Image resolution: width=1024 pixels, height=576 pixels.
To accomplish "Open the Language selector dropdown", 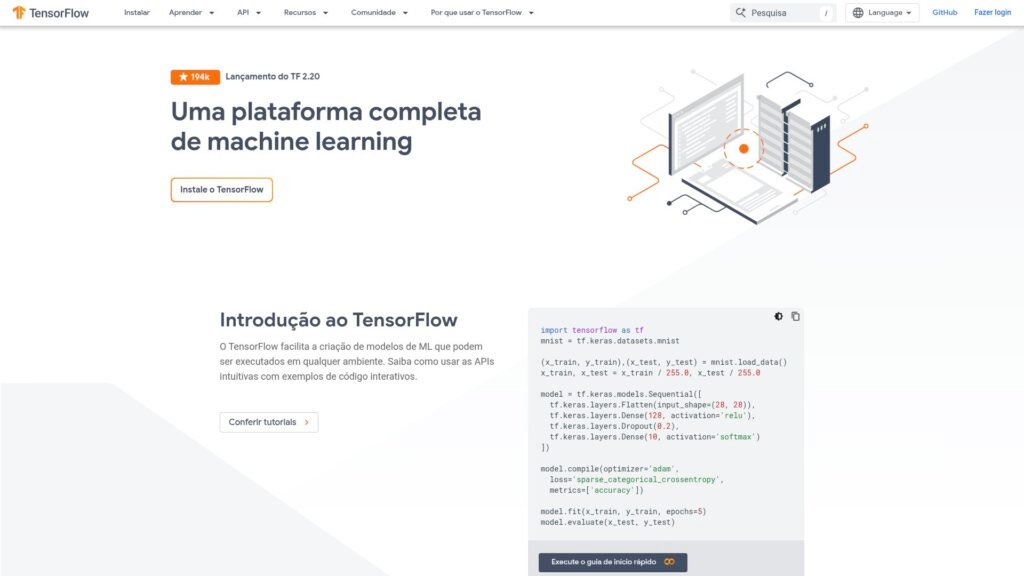I will pyautogui.click(x=882, y=13).
